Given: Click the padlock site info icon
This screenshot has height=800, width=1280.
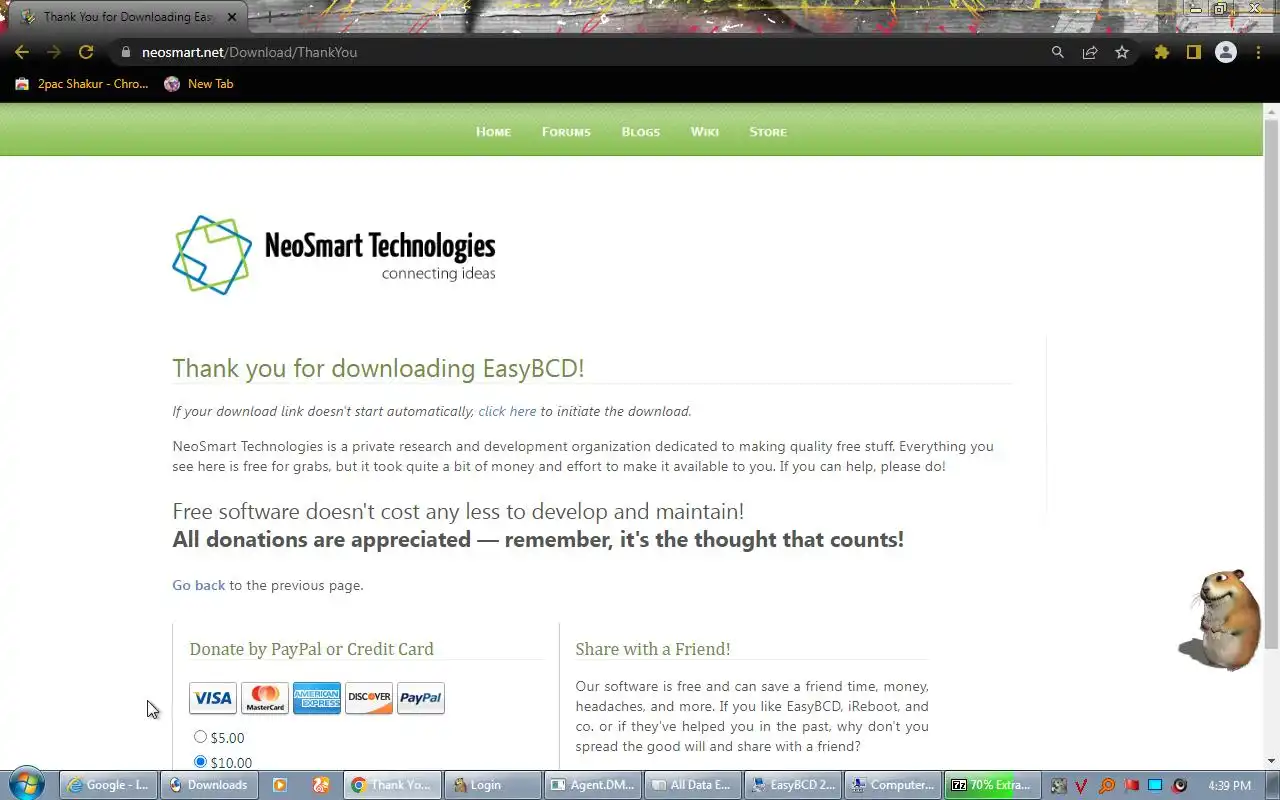Looking at the screenshot, I should [x=125, y=52].
